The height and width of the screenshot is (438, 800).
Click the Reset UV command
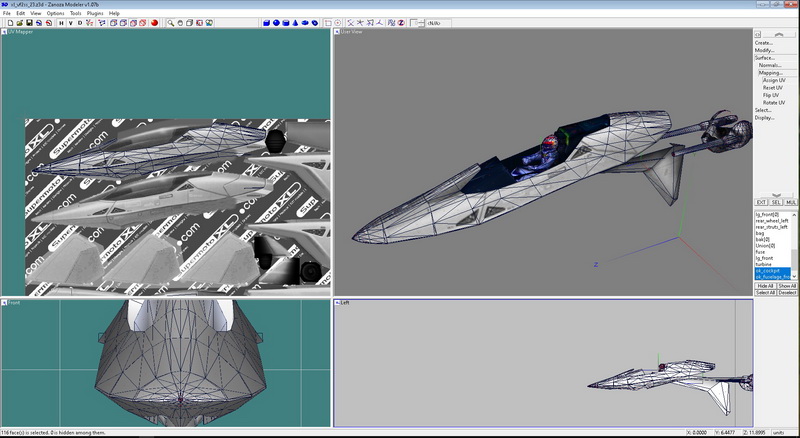(x=772, y=88)
